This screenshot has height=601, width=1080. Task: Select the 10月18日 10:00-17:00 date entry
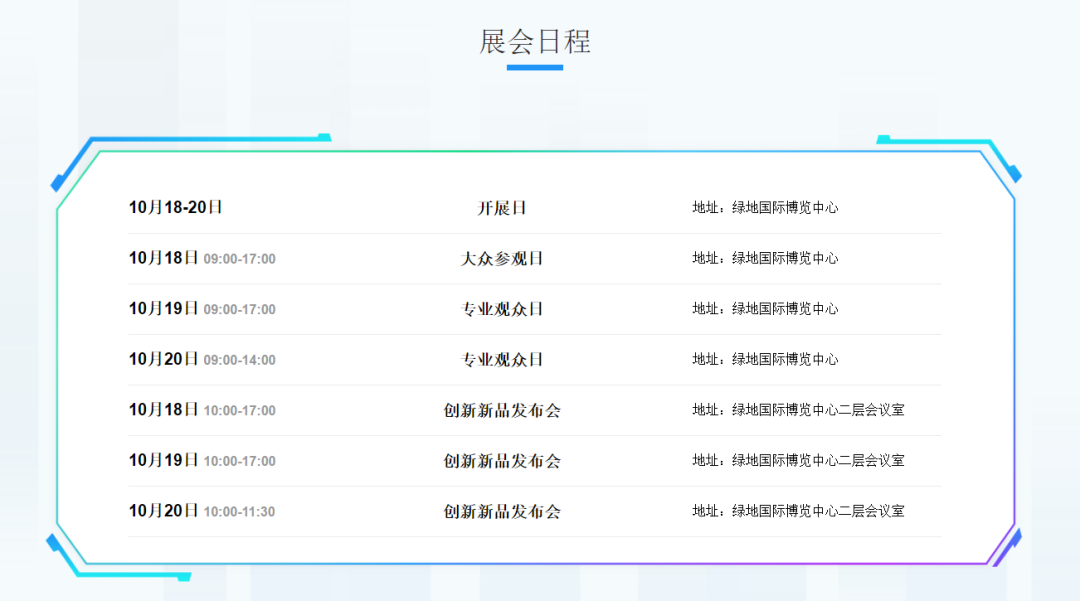point(202,410)
